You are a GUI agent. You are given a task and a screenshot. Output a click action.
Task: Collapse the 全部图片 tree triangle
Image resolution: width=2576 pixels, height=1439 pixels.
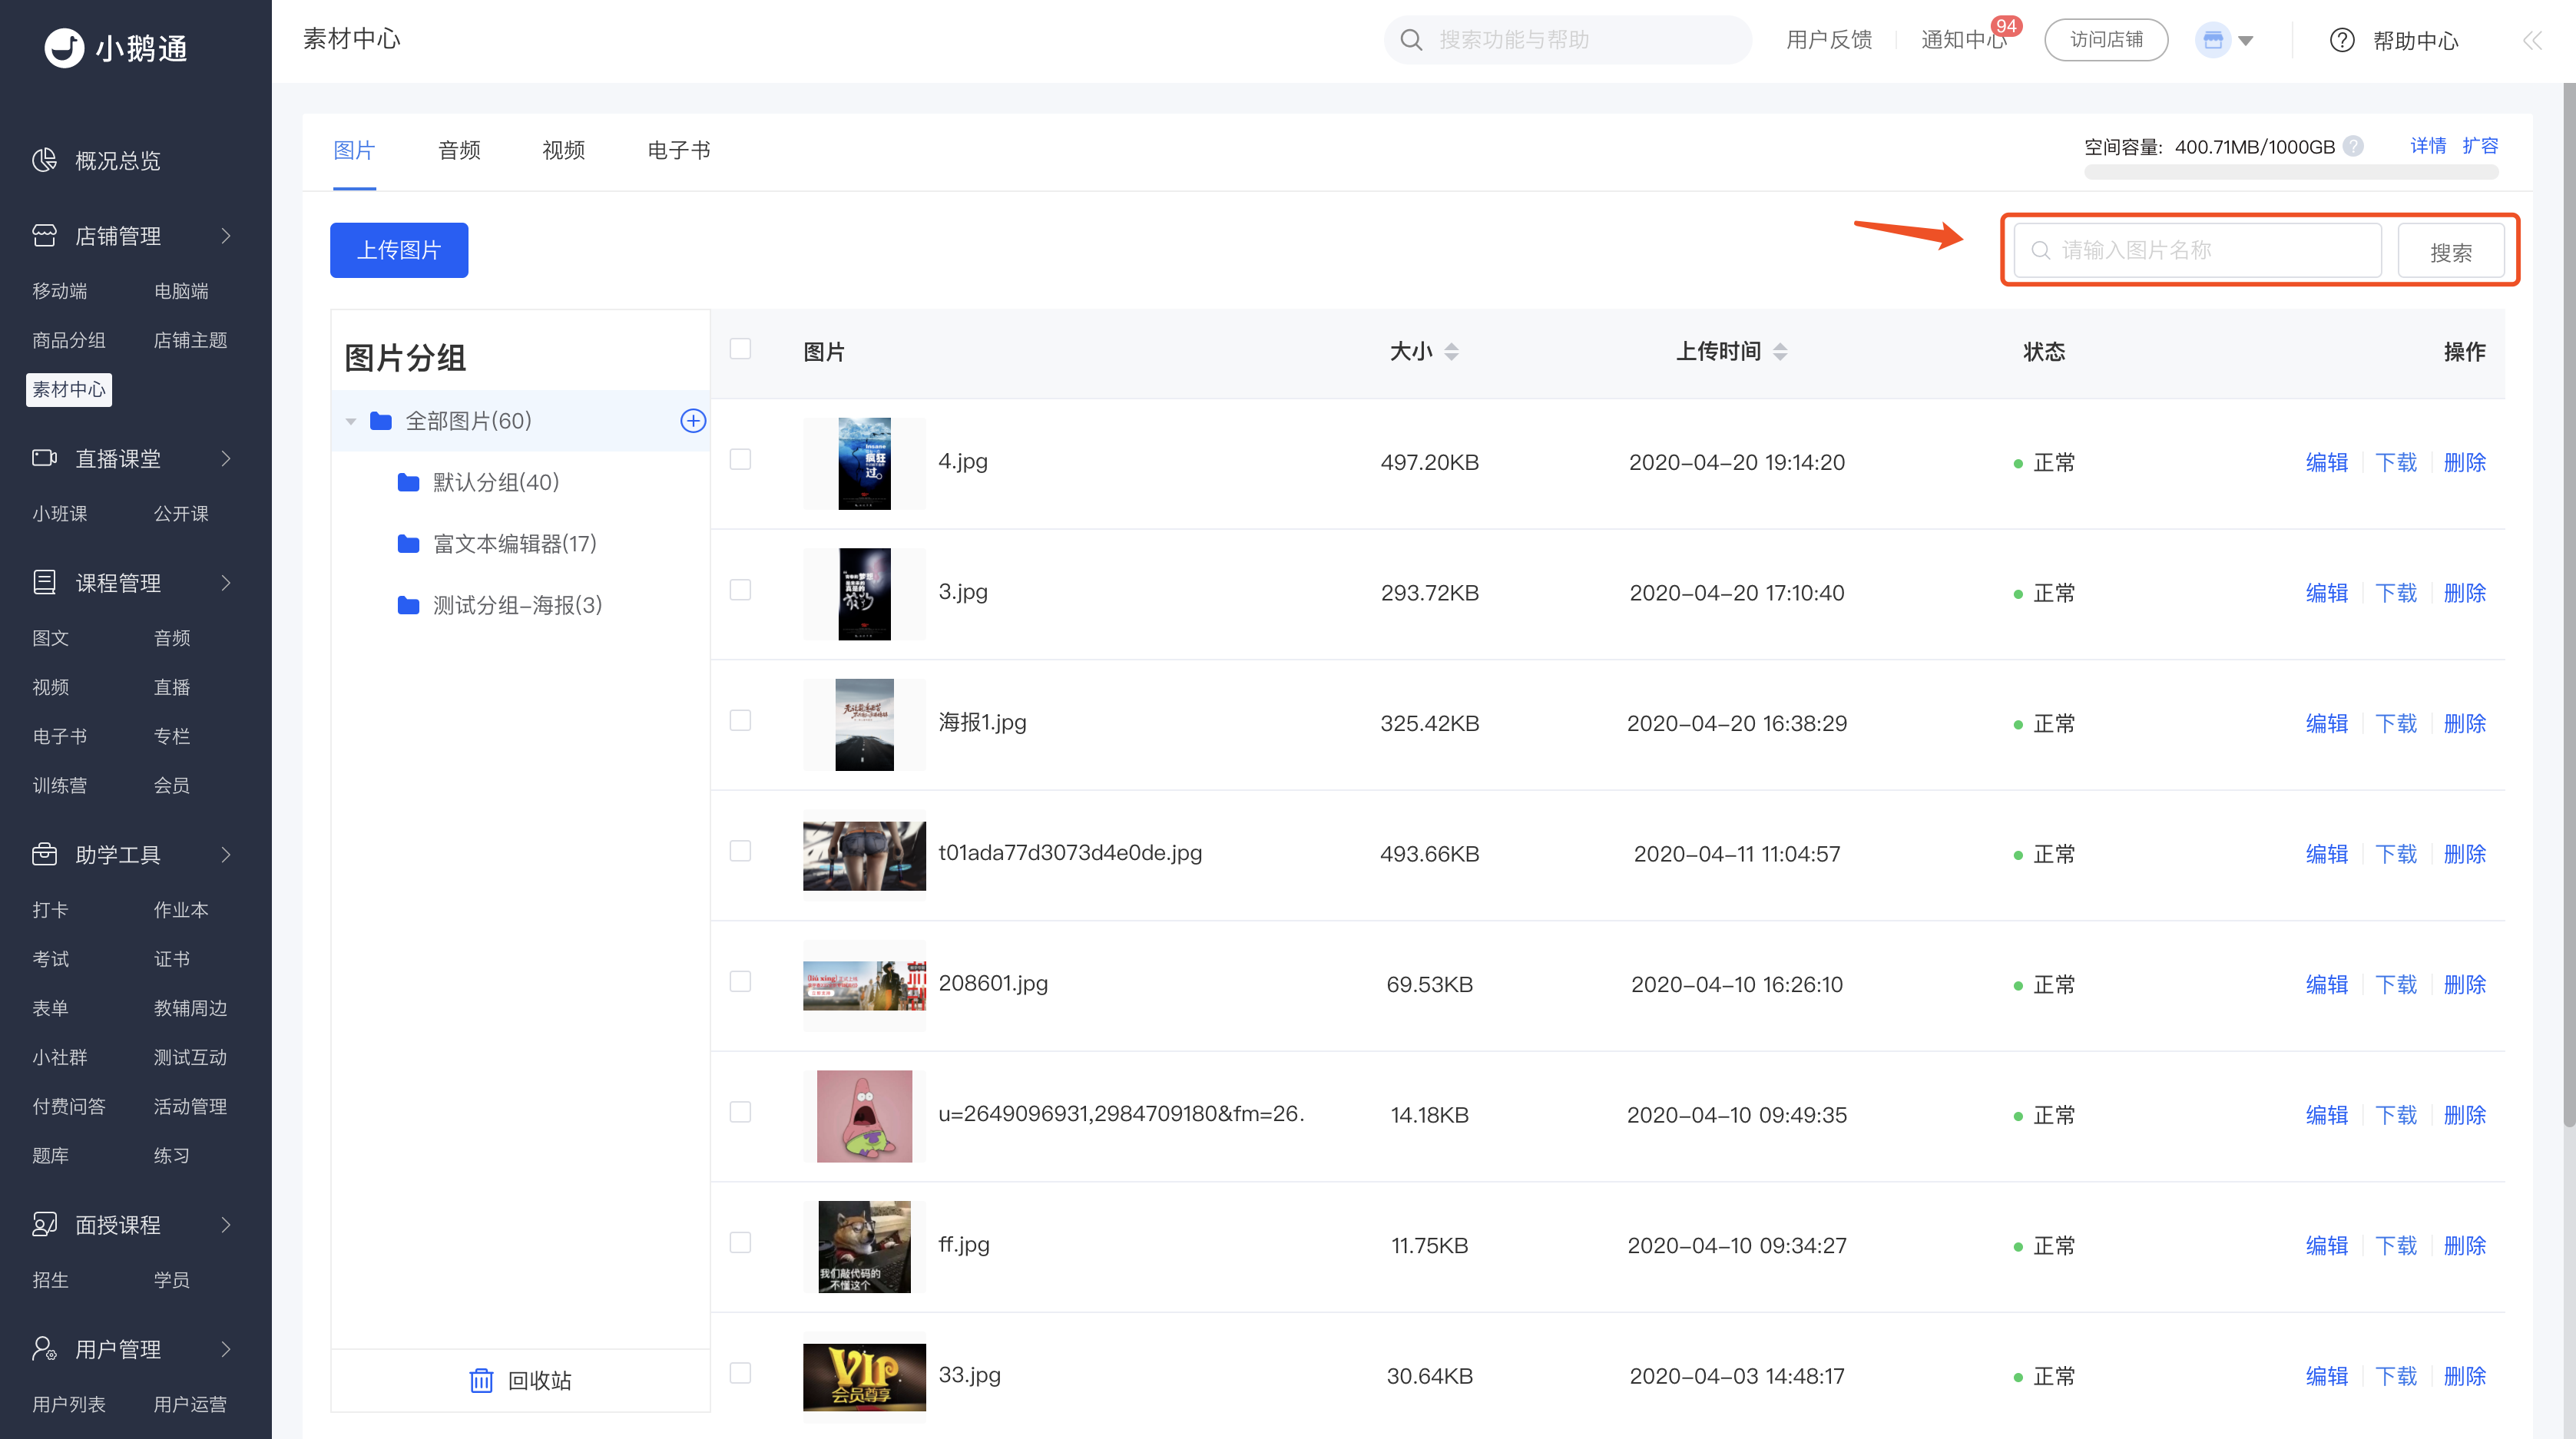(351, 422)
